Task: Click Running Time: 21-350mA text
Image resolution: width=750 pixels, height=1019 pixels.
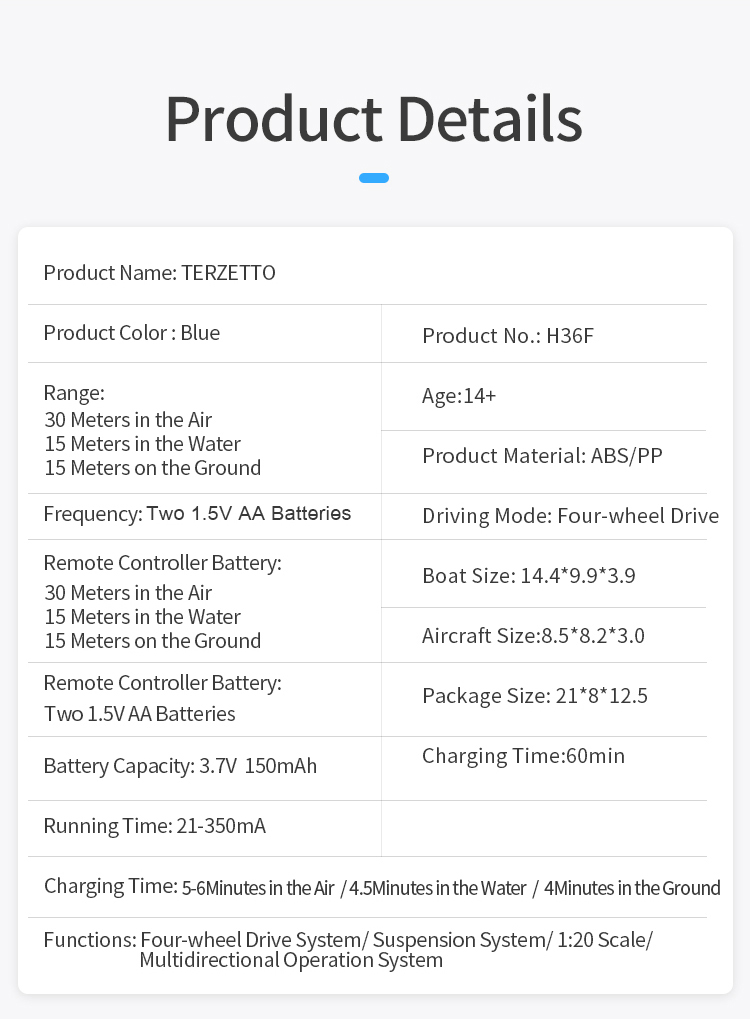Action: (155, 826)
